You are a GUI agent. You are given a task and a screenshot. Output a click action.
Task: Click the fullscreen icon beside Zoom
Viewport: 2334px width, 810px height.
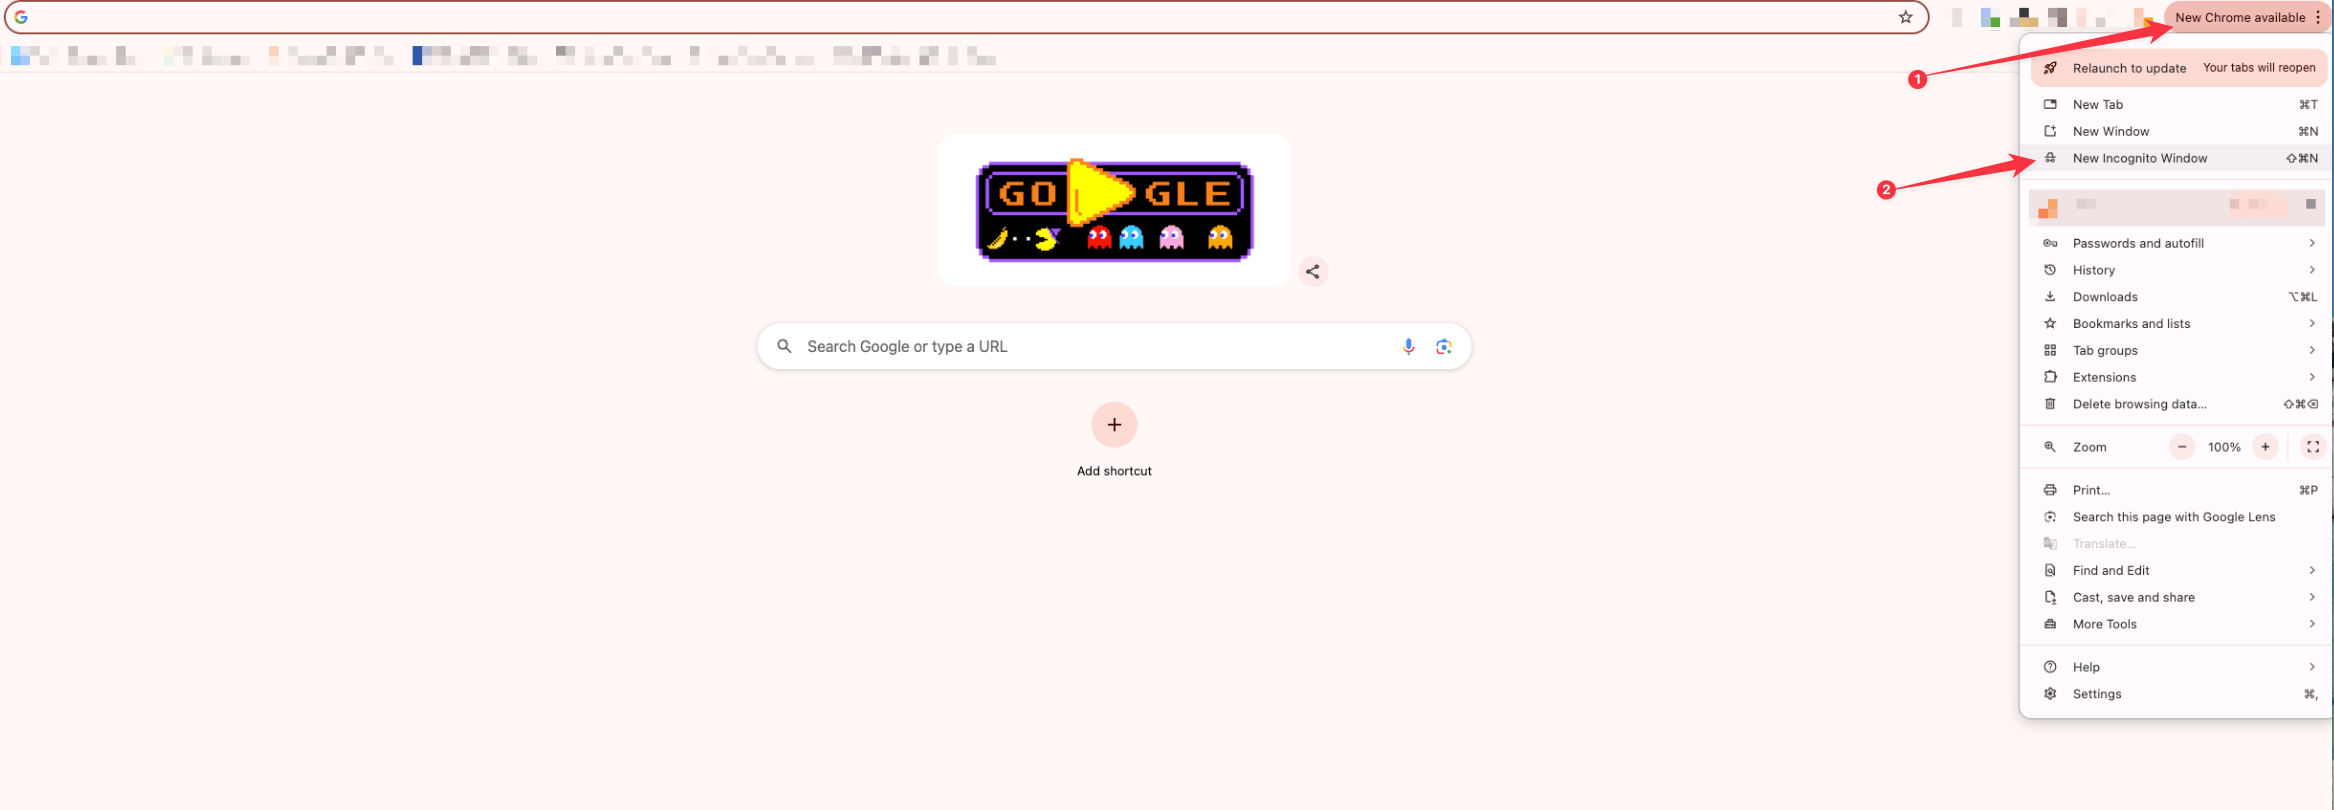pos(2312,447)
